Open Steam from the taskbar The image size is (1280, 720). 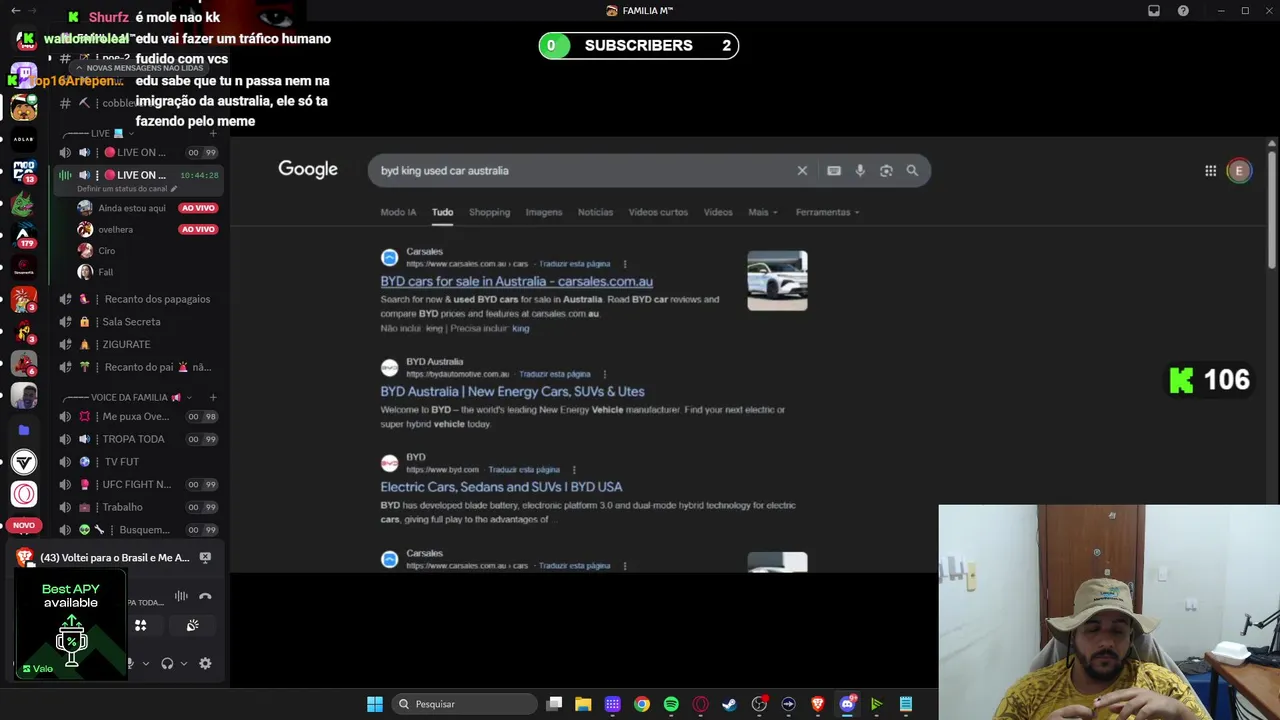click(x=730, y=704)
